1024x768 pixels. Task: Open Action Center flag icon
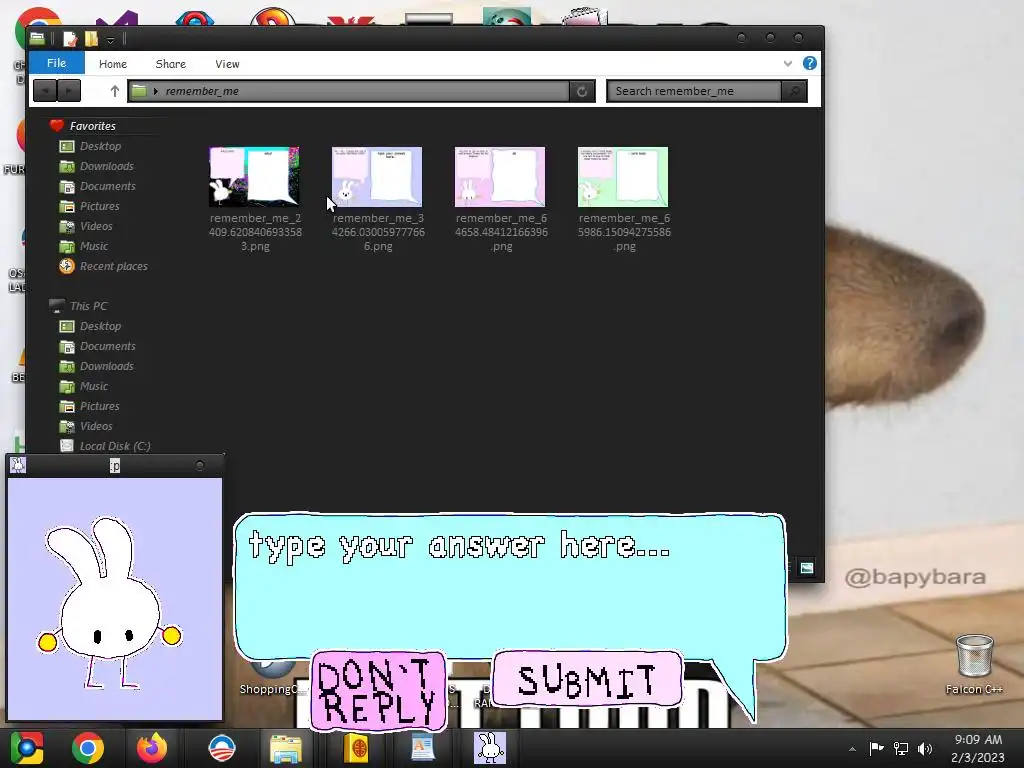tap(876, 748)
